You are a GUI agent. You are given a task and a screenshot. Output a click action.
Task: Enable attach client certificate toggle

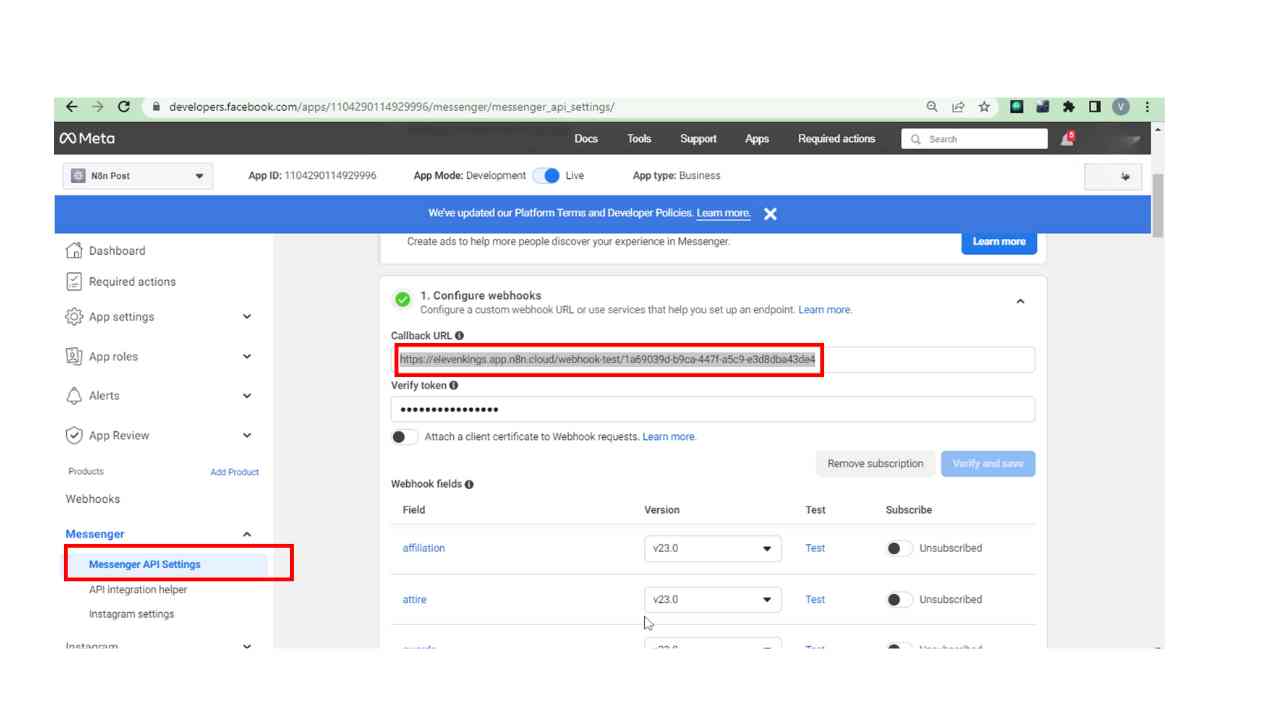(404, 437)
